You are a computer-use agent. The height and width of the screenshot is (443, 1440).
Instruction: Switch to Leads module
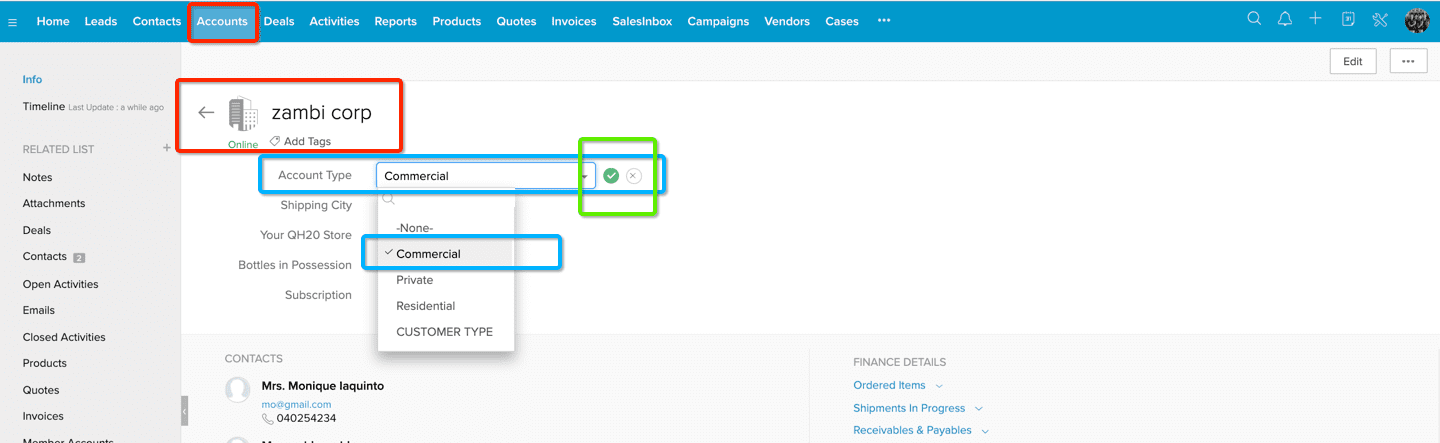(101, 21)
